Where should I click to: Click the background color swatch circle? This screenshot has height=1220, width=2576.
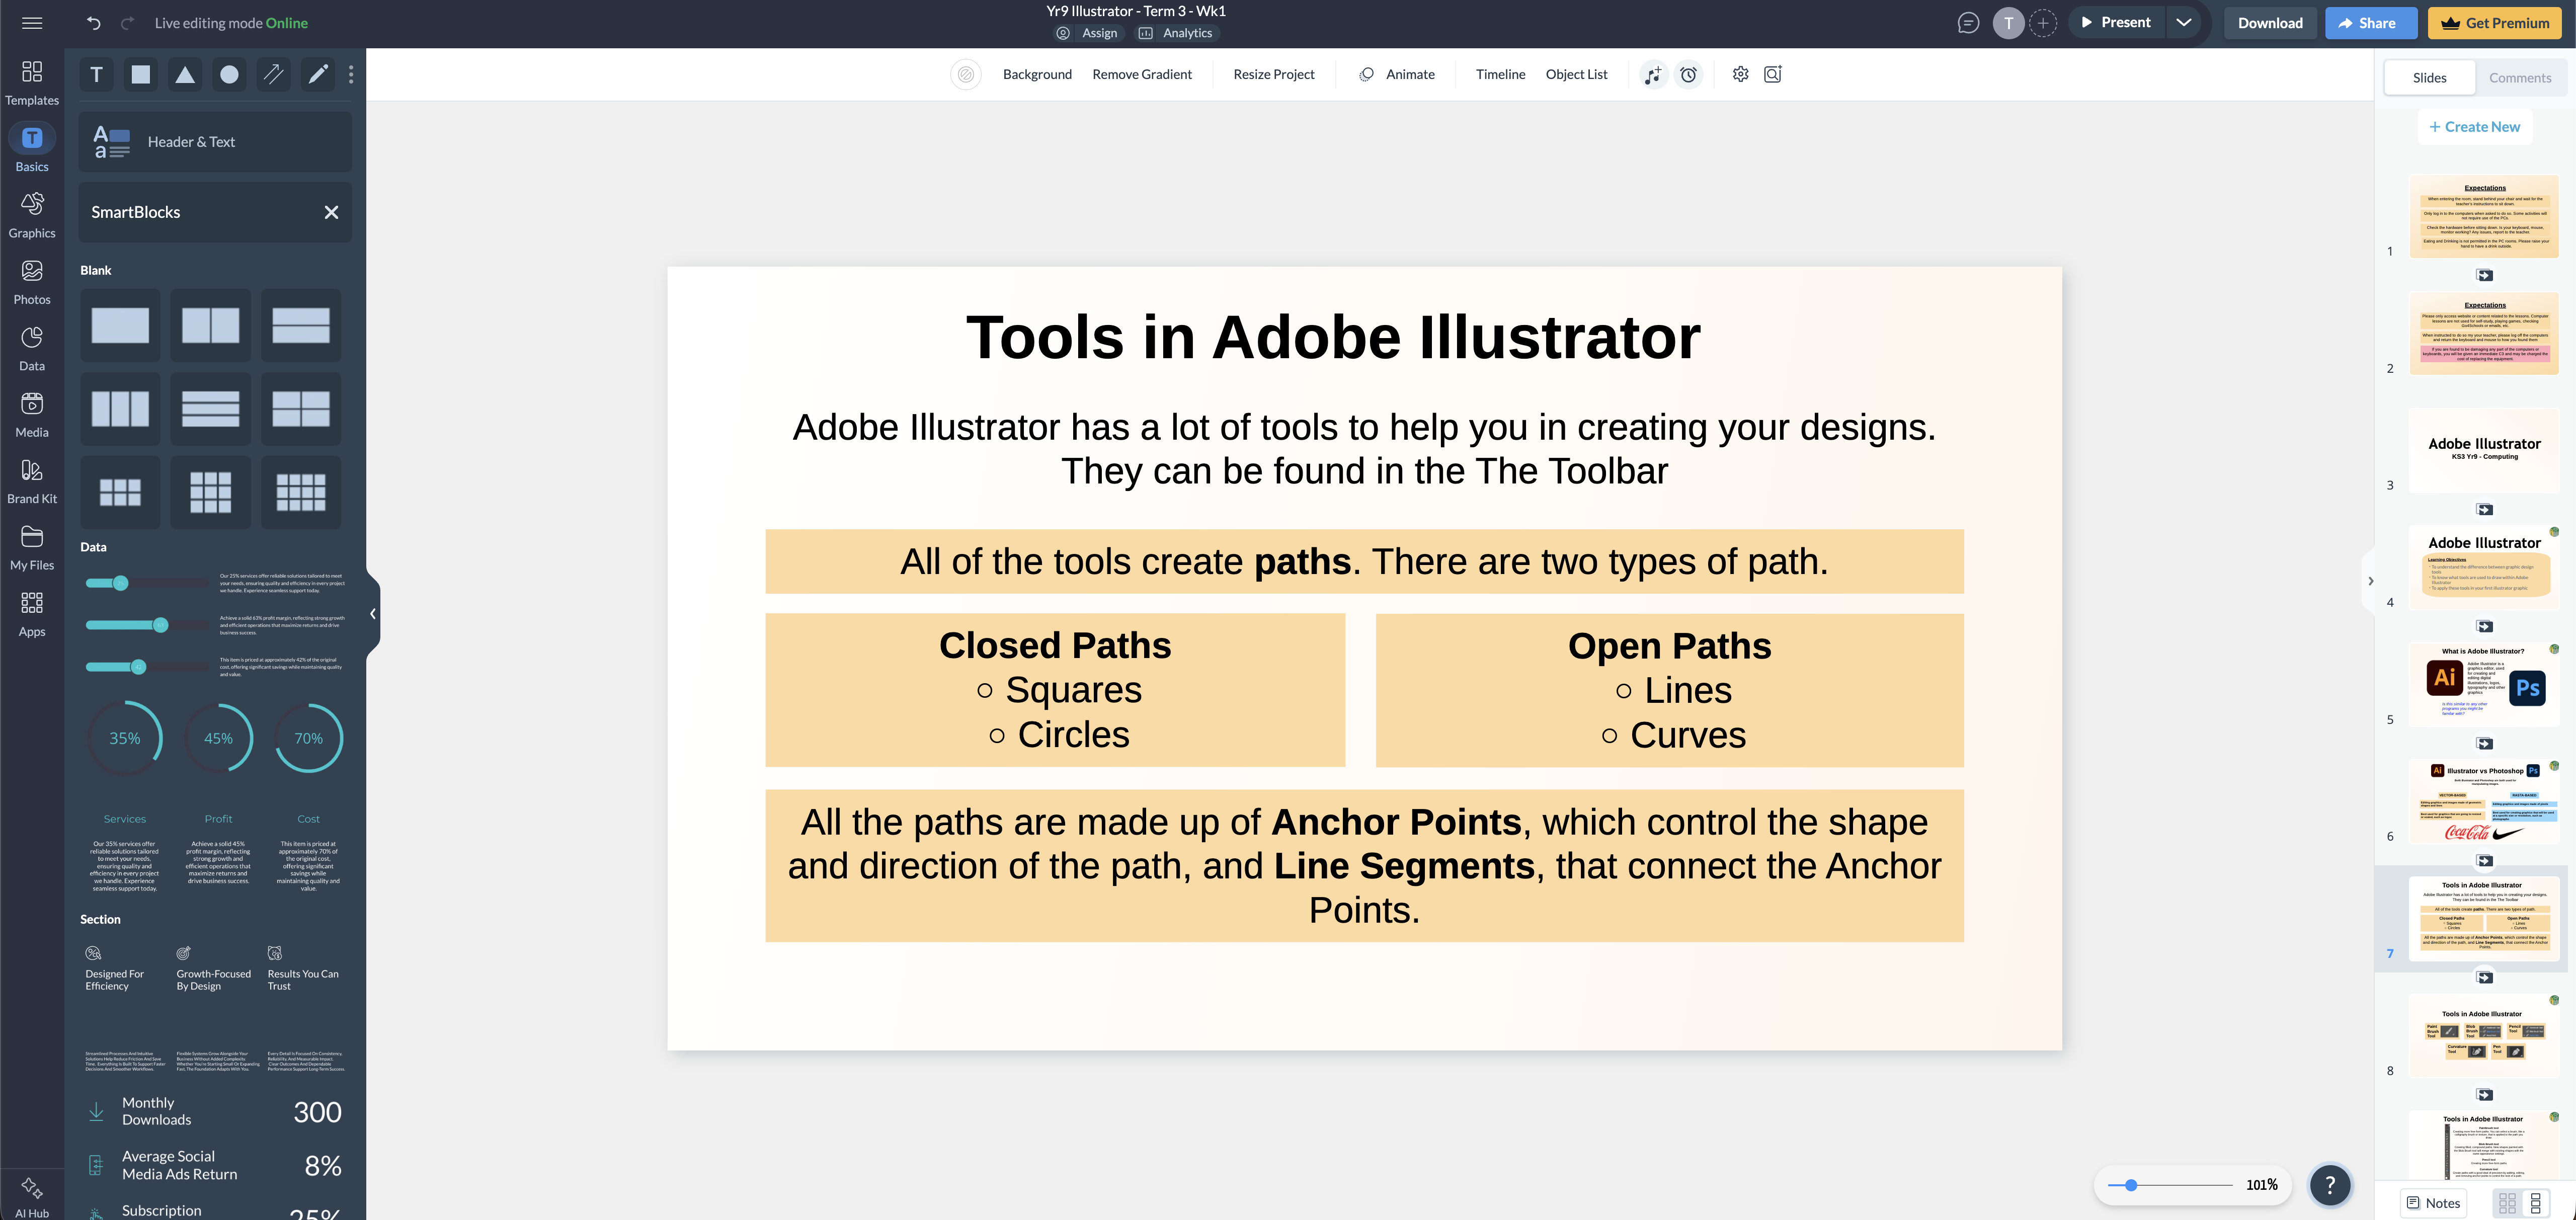point(965,74)
